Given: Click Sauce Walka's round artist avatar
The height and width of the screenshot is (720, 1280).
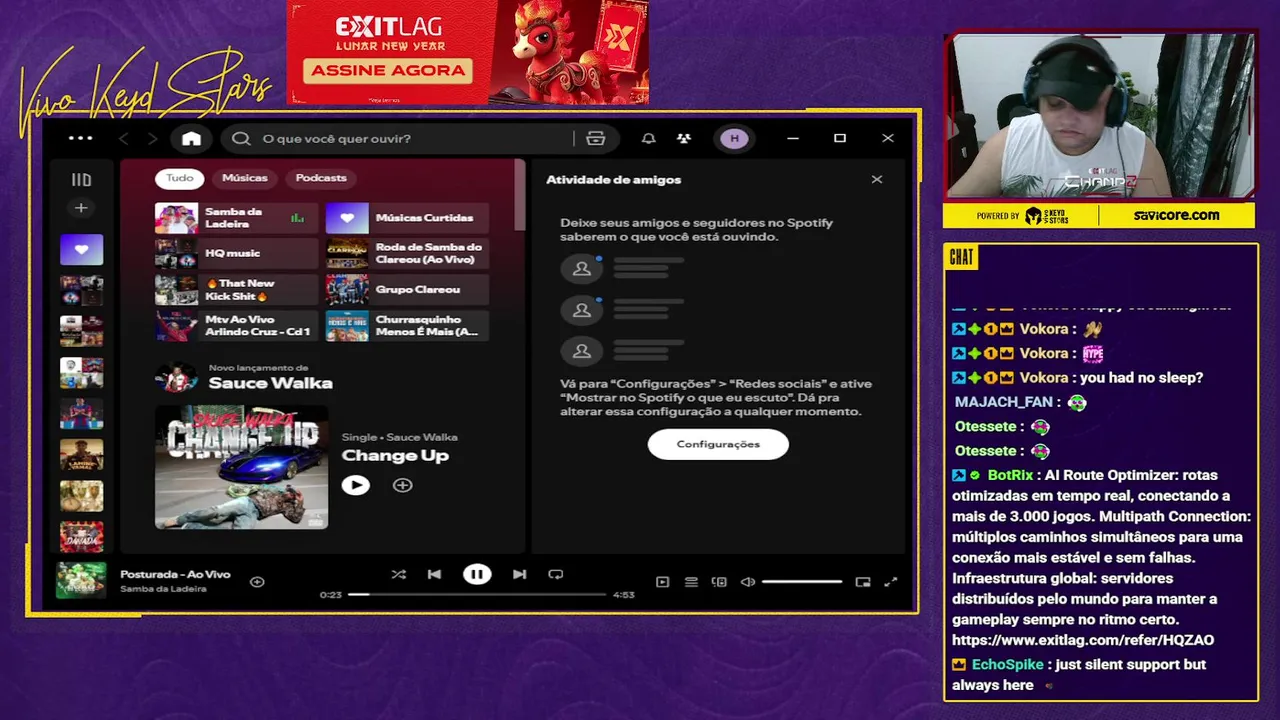Looking at the screenshot, I should click(x=176, y=377).
